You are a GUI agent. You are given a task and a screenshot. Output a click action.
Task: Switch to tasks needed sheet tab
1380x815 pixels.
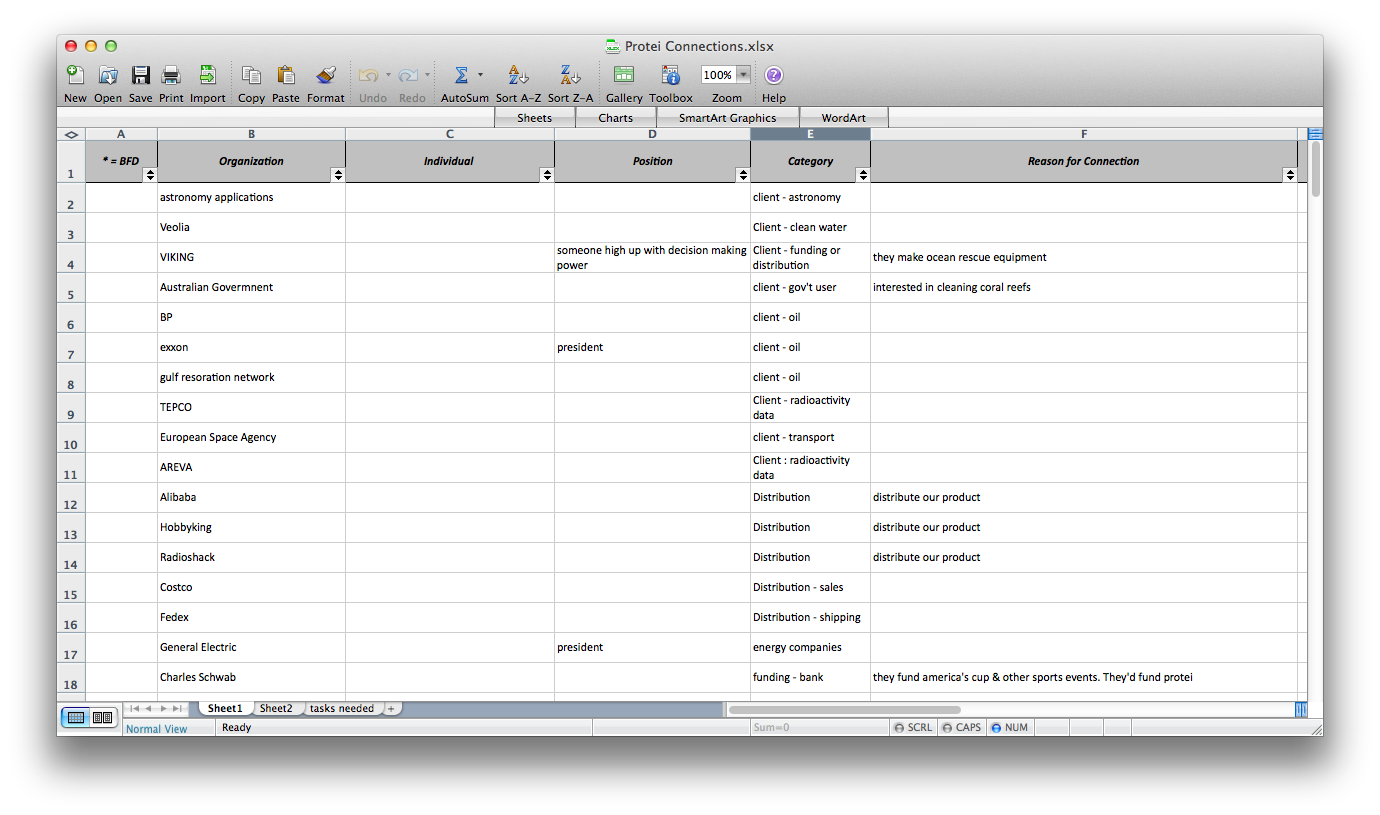(x=341, y=708)
